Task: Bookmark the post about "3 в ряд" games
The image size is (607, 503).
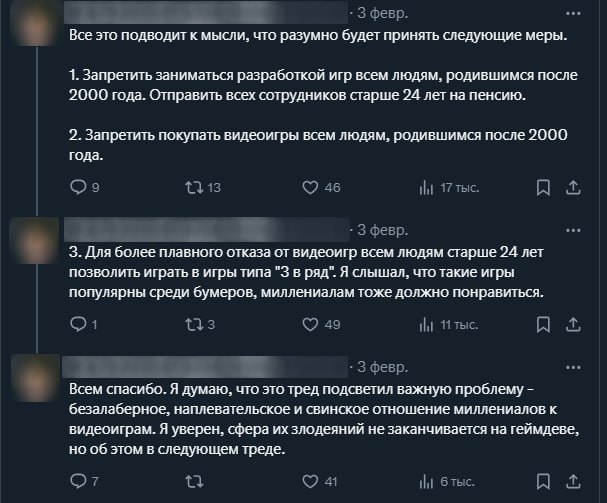Action: pyautogui.click(x=543, y=324)
